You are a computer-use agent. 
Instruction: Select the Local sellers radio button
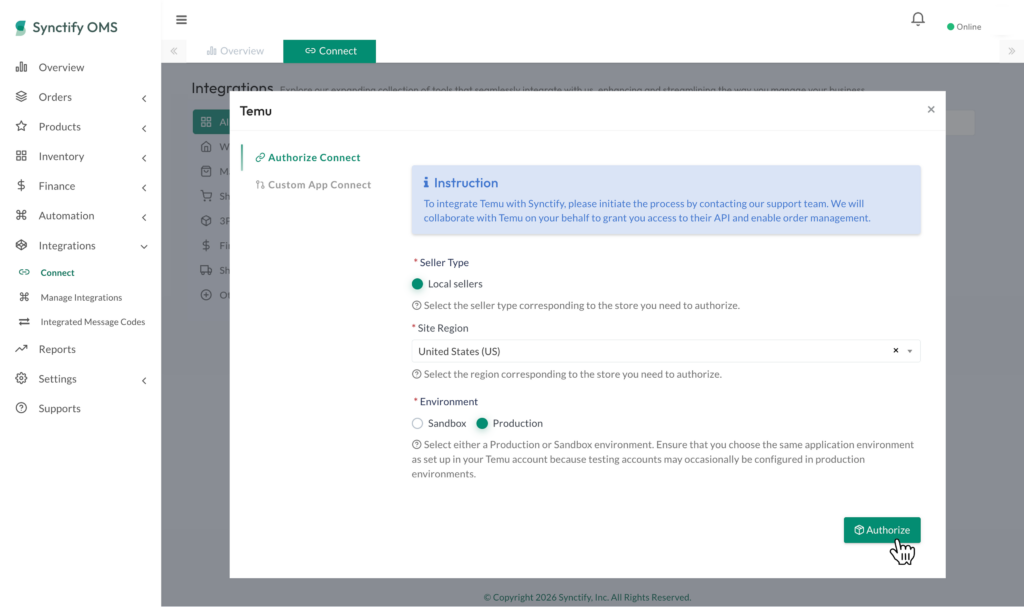pos(417,284)
